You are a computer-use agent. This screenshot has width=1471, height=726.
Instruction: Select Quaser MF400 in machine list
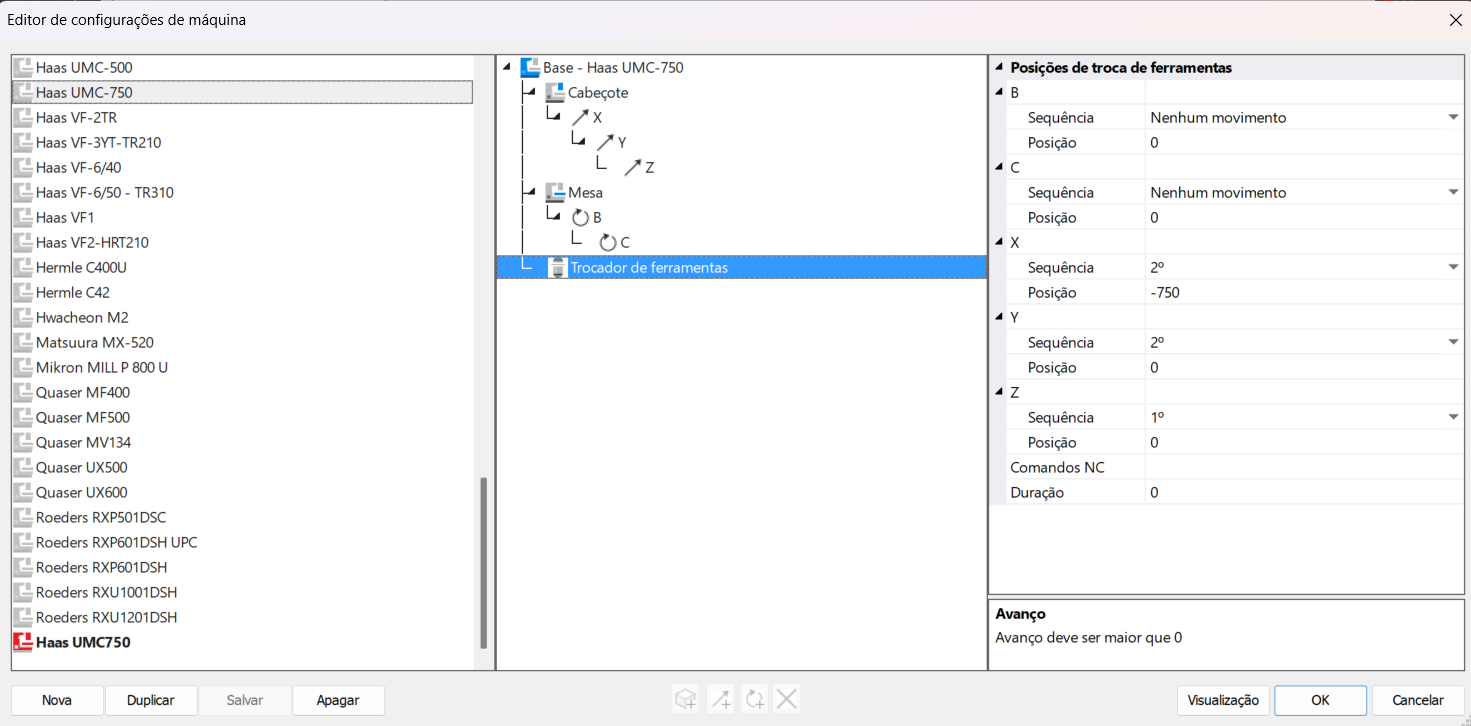click(x=83, y=392)
